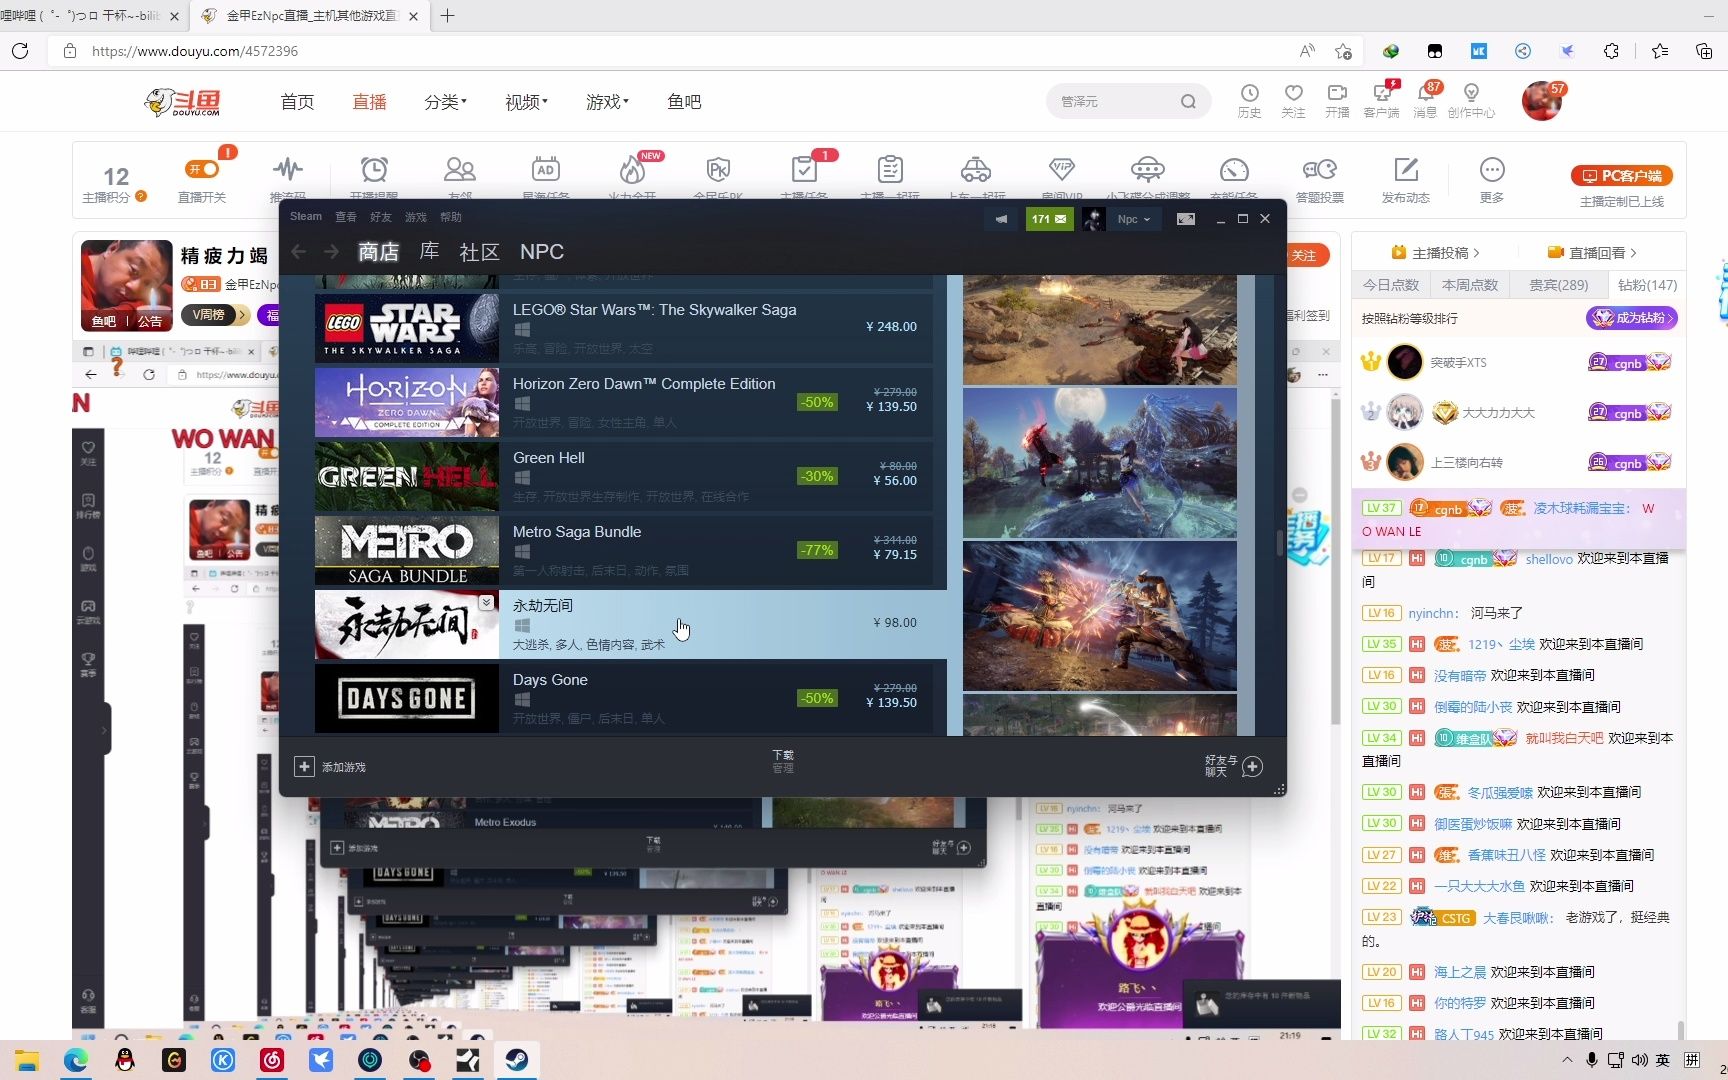
Task: Open File Explorer in the taskbar
Action: tap(27, 1060)
